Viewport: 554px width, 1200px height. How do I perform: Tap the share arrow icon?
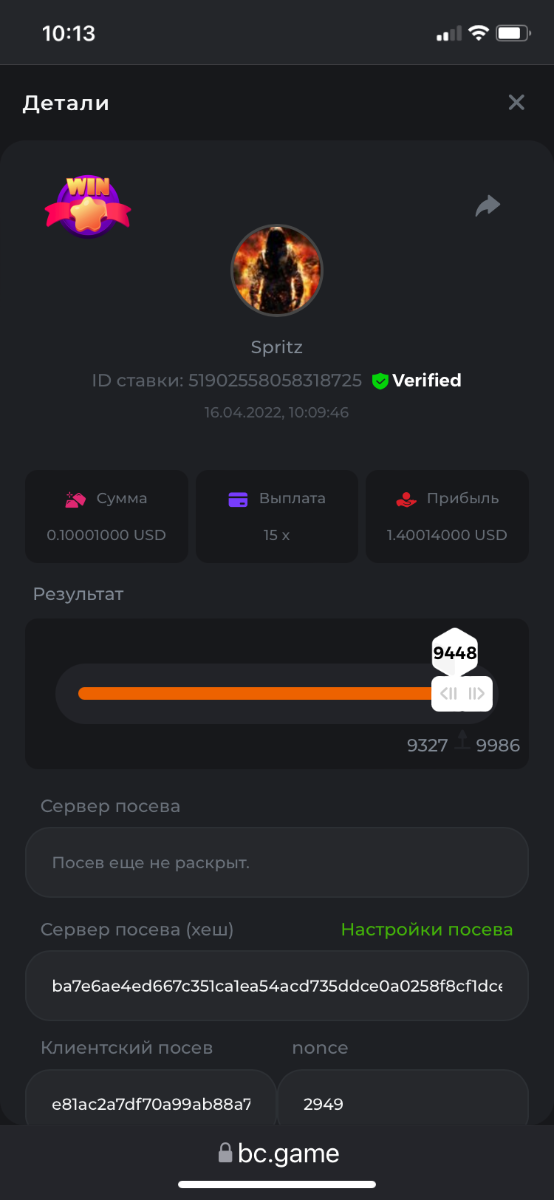pyautogui.click(x=487, y=206)
